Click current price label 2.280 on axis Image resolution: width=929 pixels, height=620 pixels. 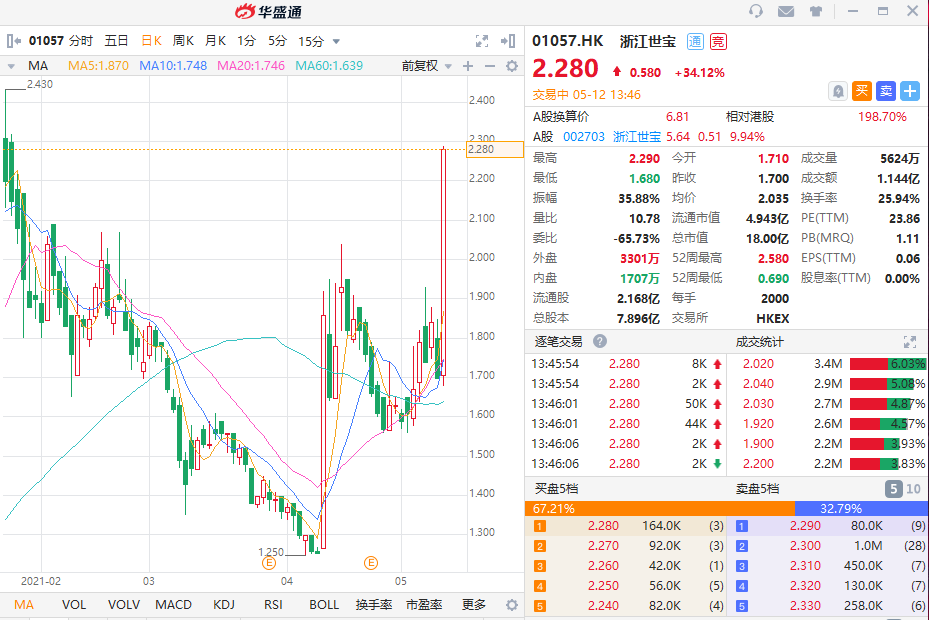495,149
